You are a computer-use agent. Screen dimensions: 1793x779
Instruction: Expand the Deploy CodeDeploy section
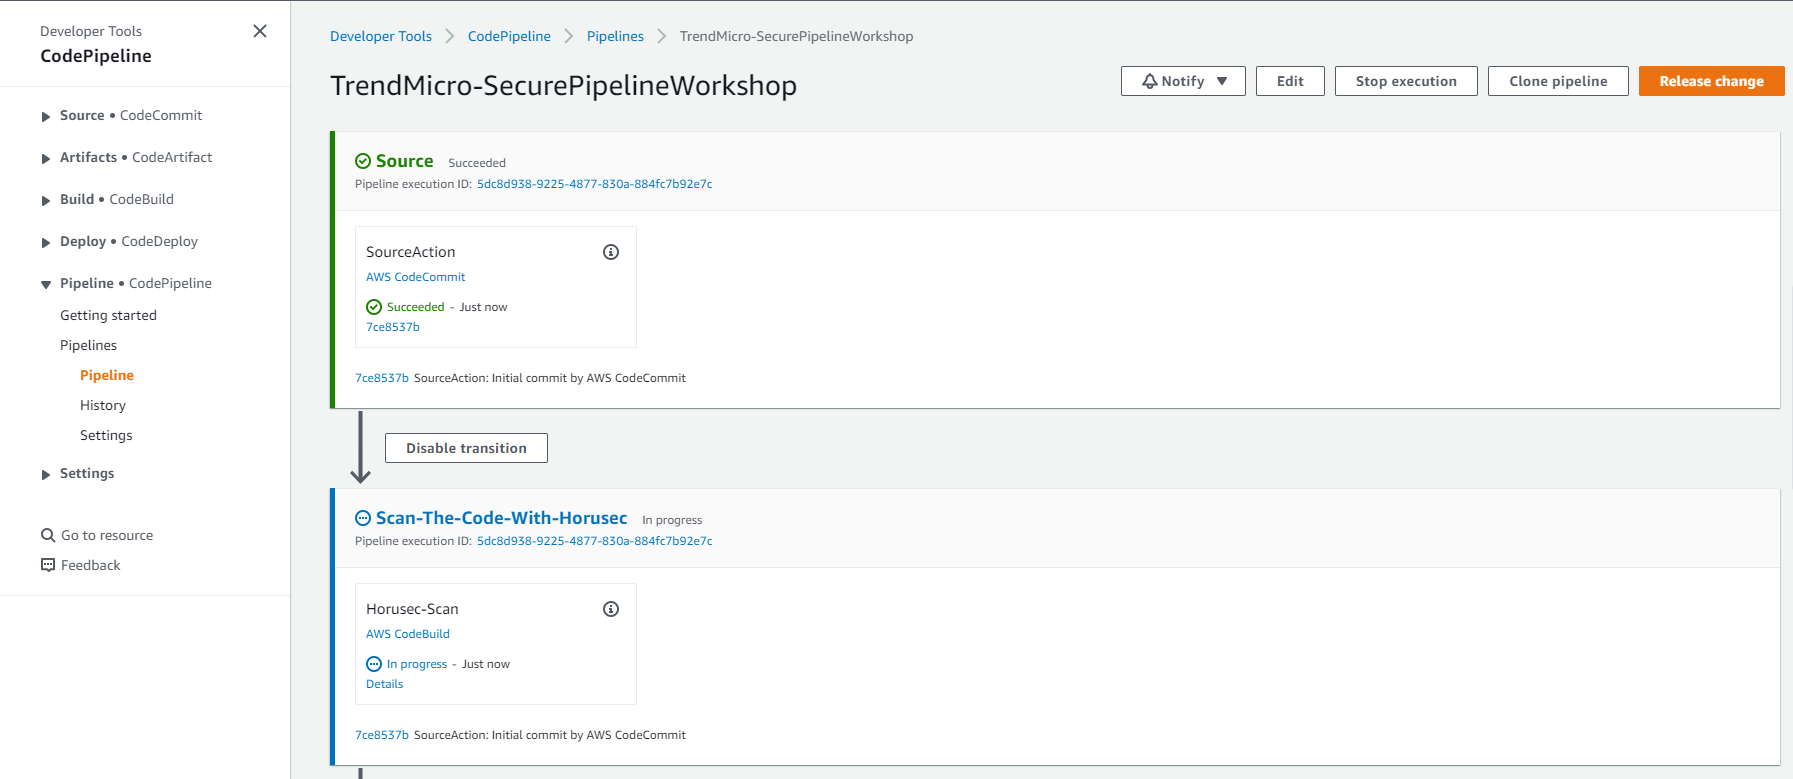point(46,242)
